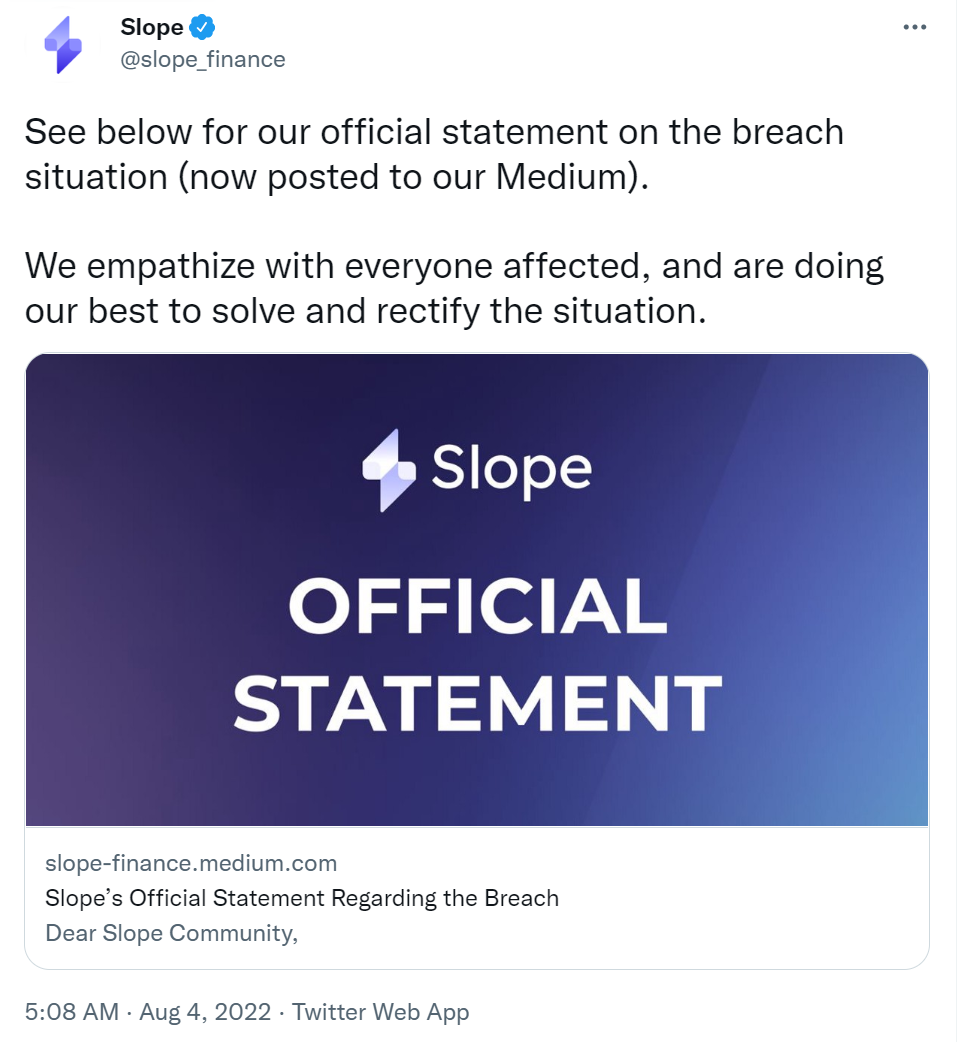Click the "See below for our official statement" line

pyautogui.click(x=433, y=132)
